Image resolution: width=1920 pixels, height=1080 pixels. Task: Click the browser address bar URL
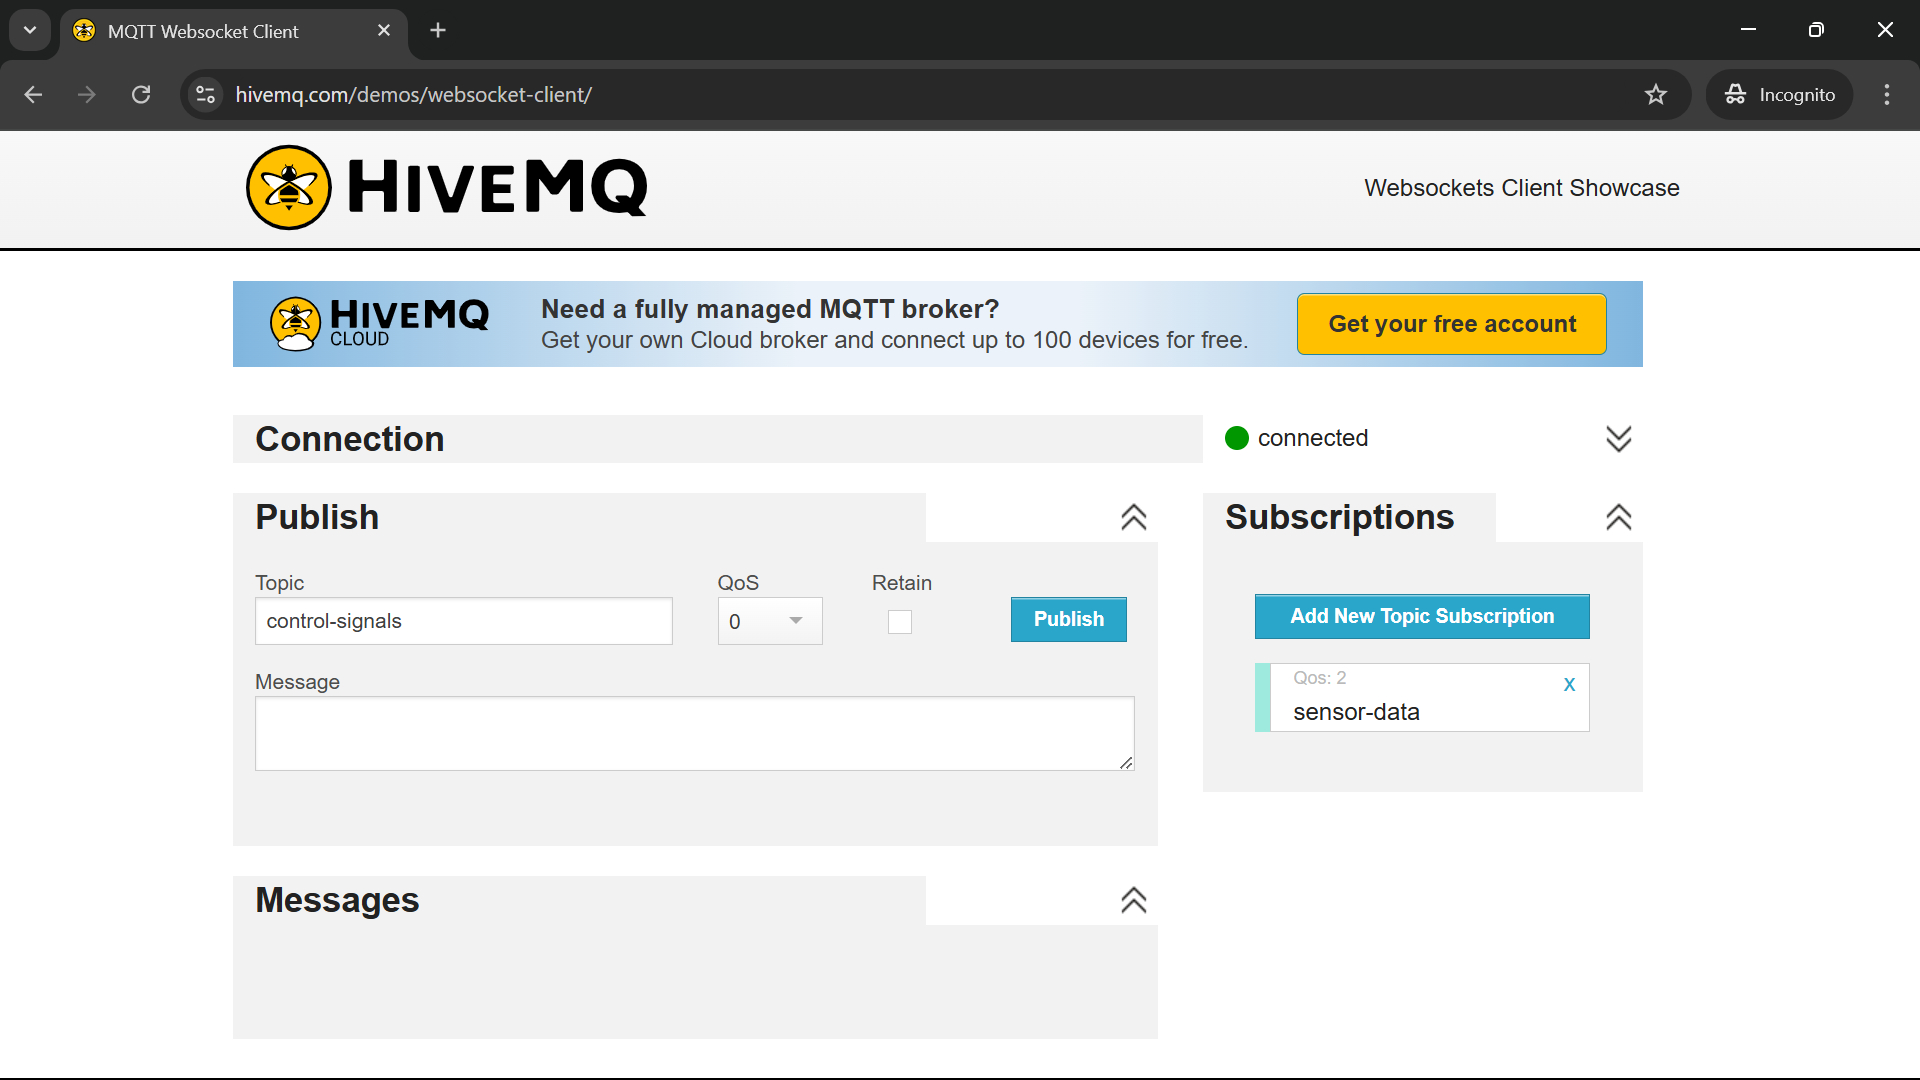(x=414, y=95)
